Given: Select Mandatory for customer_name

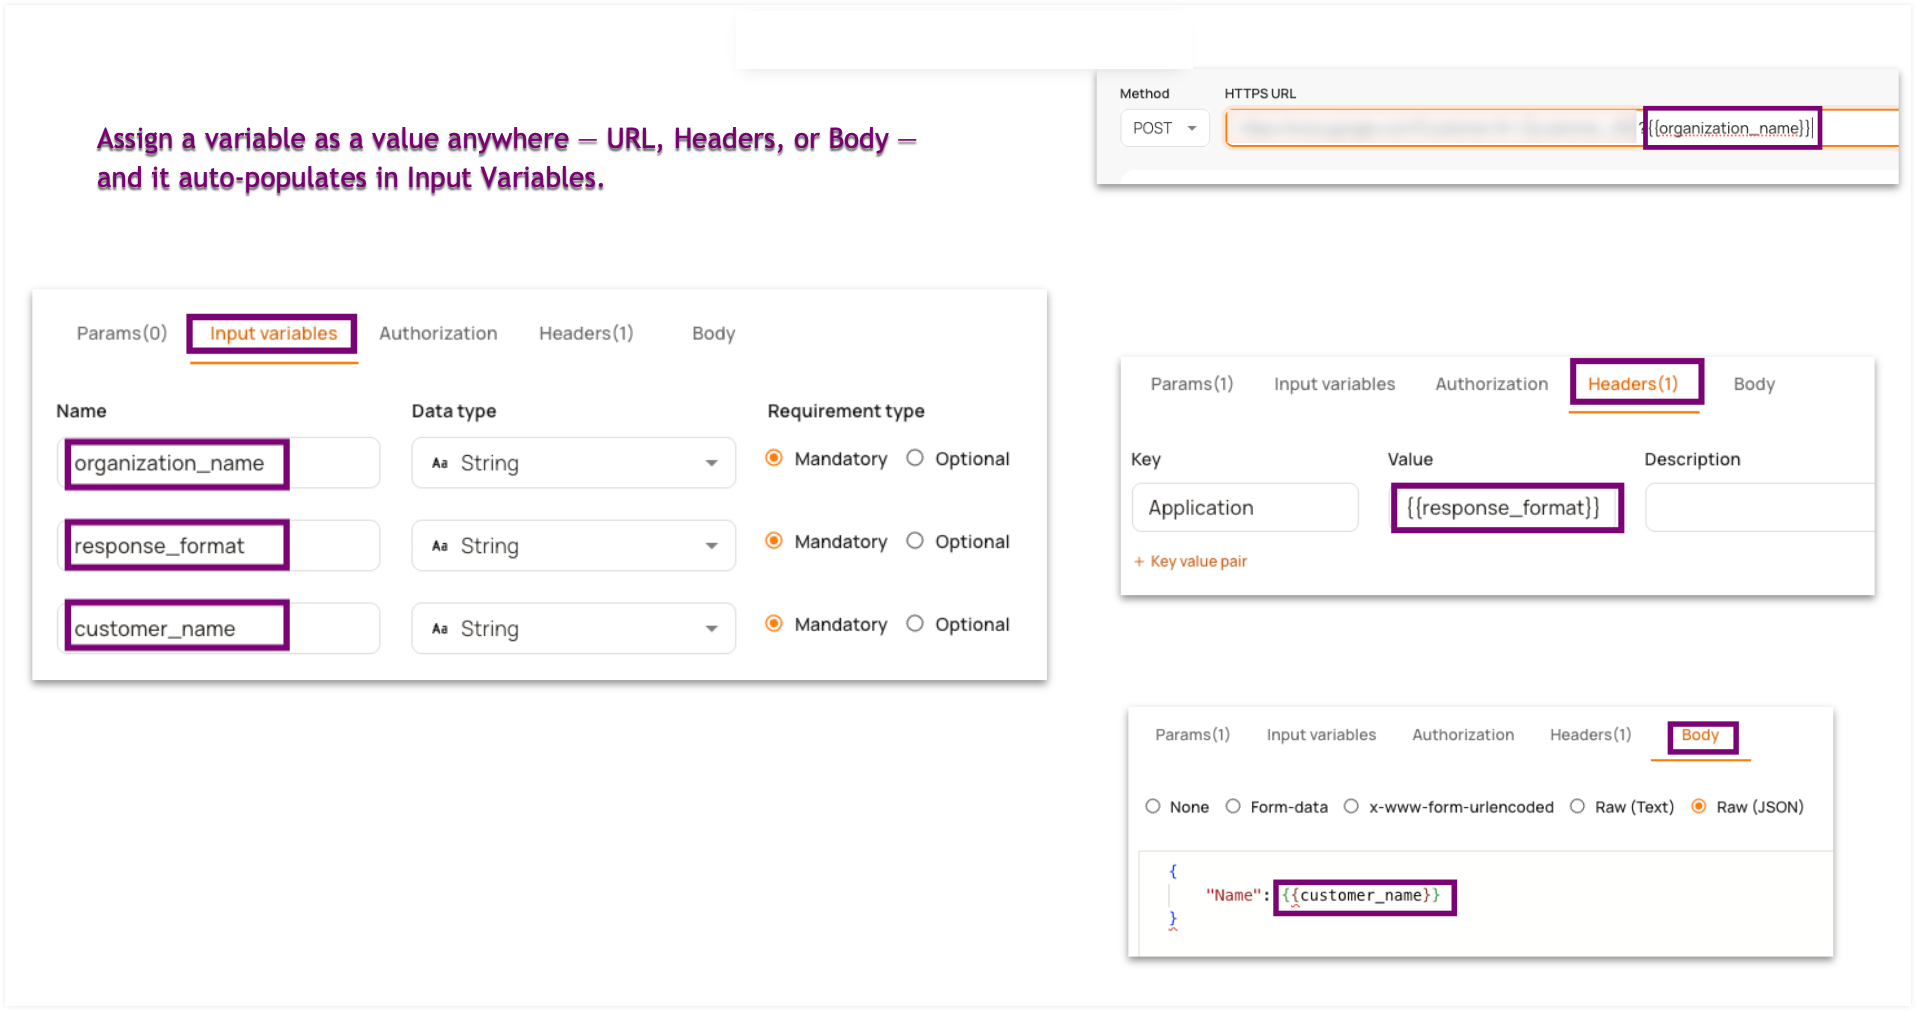Looking at the screenshot, I should [774, 624].
